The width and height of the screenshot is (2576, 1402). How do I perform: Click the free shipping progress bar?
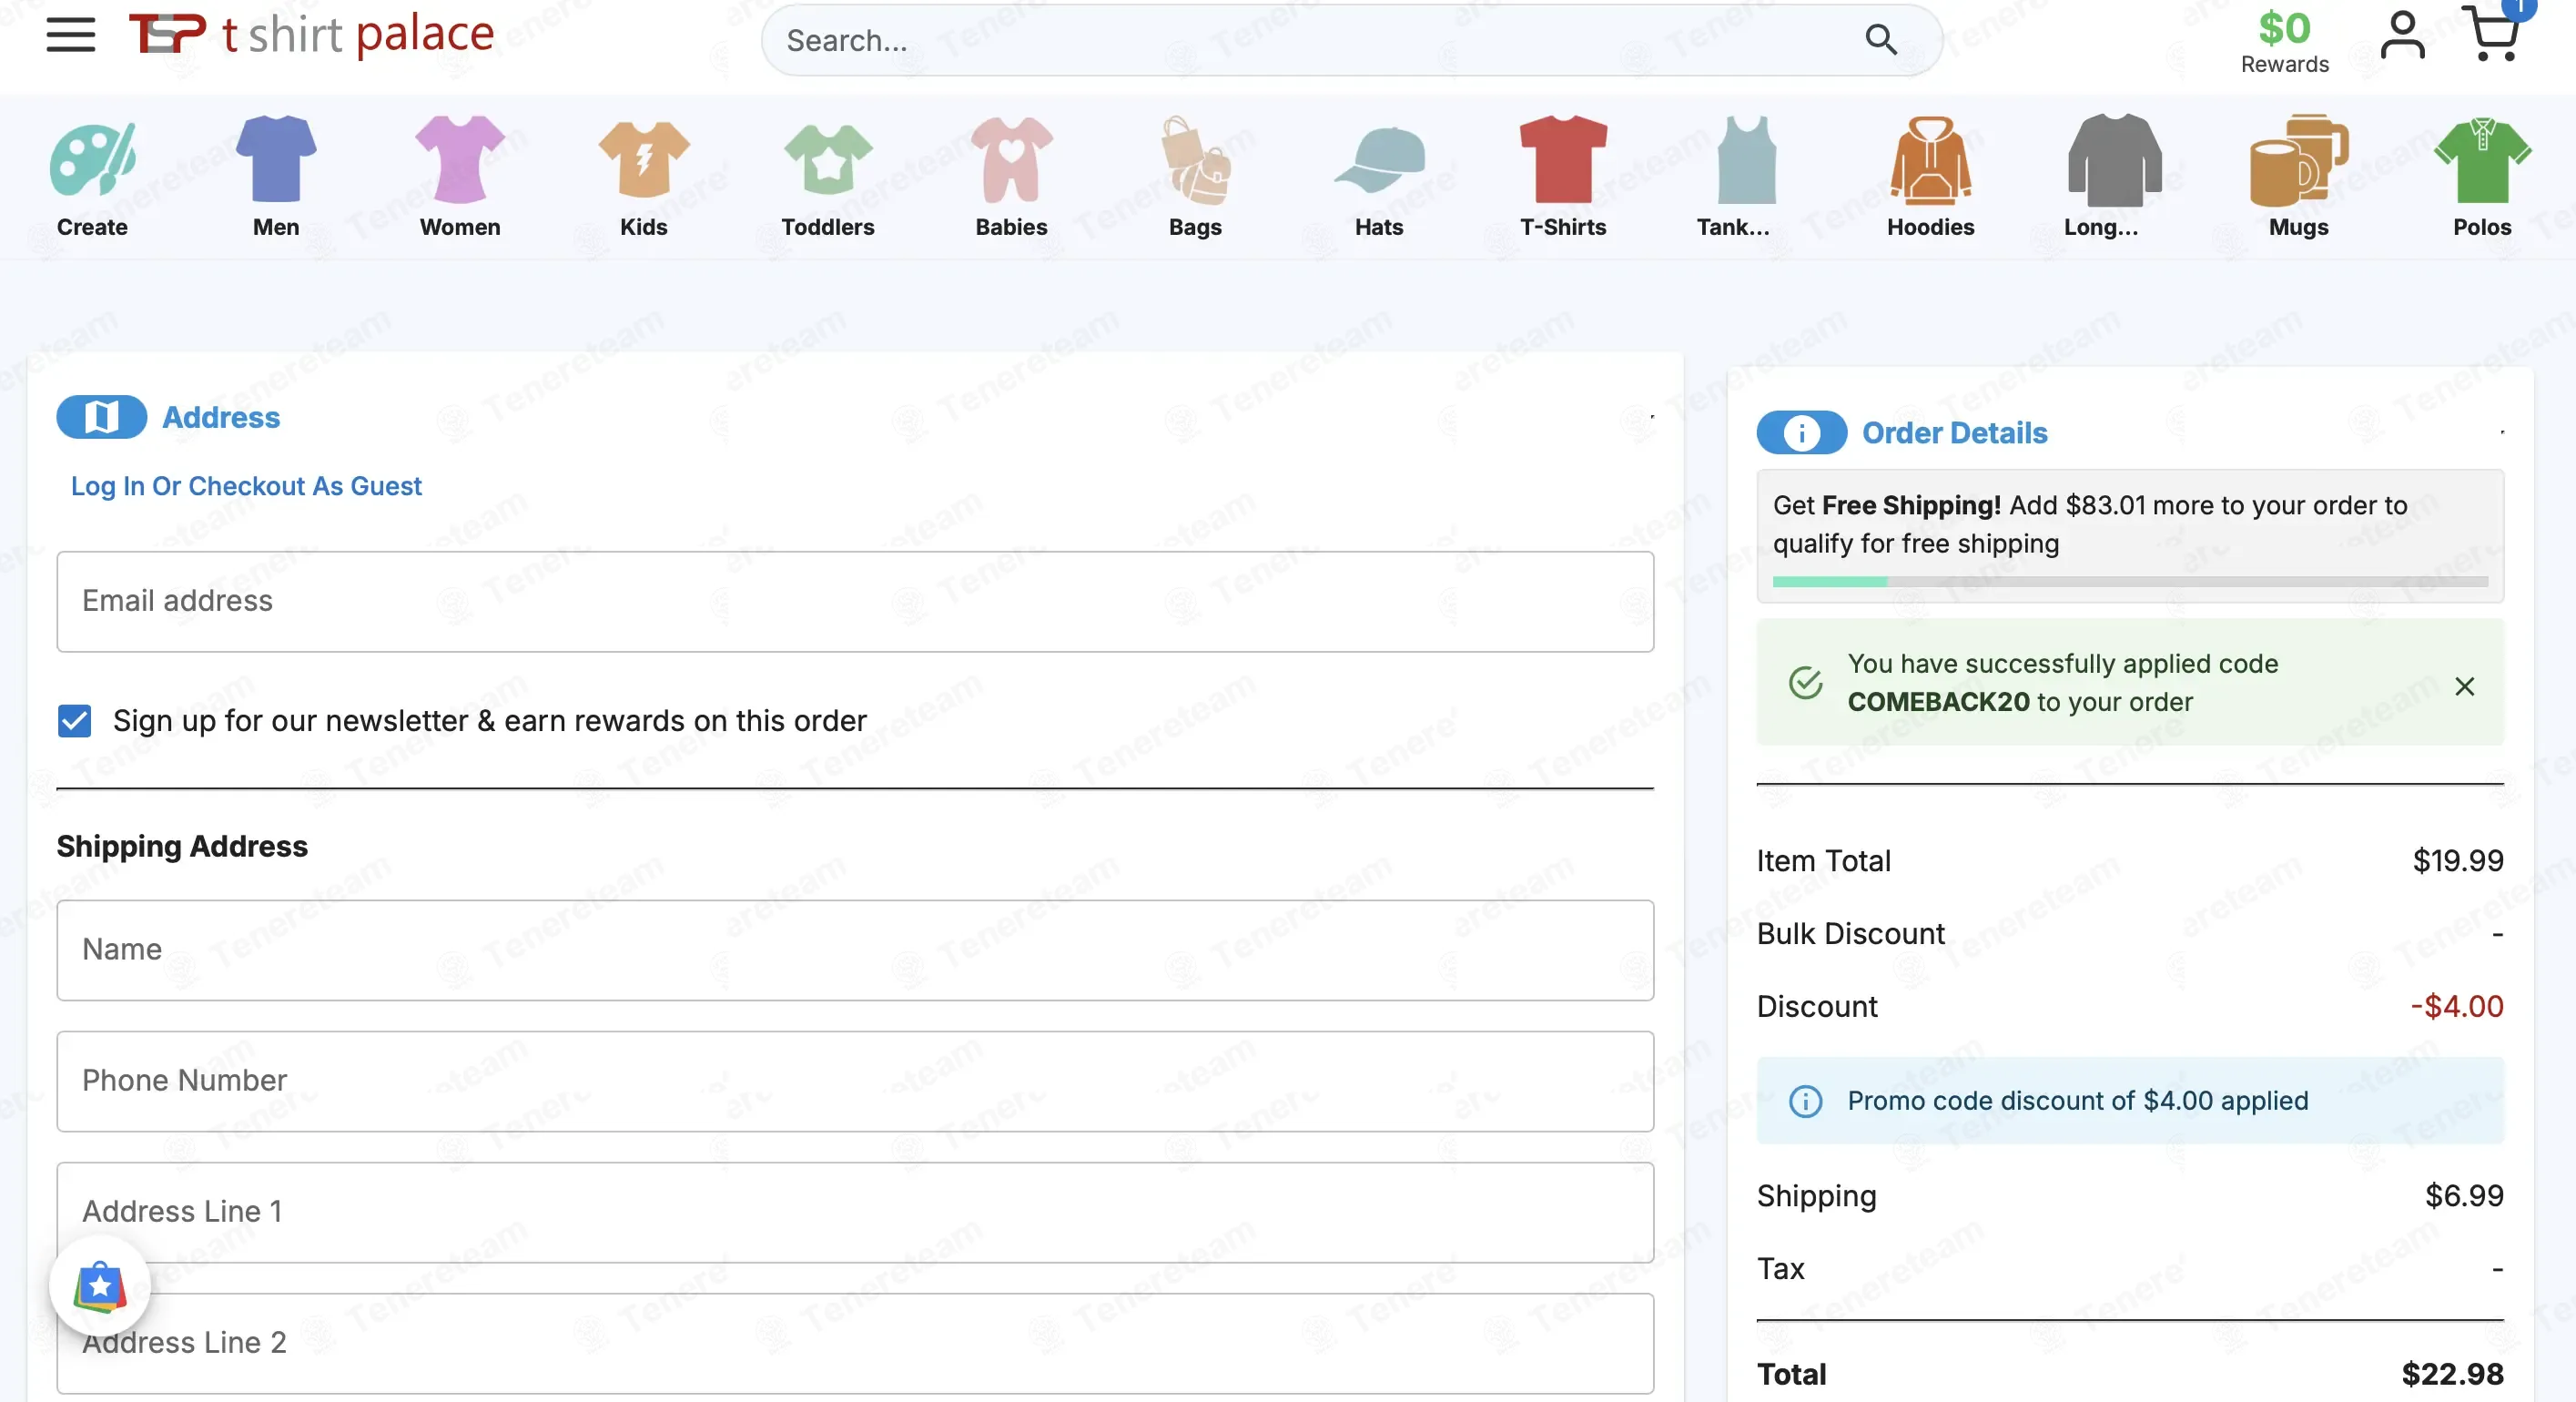(x=2130, y=581)
